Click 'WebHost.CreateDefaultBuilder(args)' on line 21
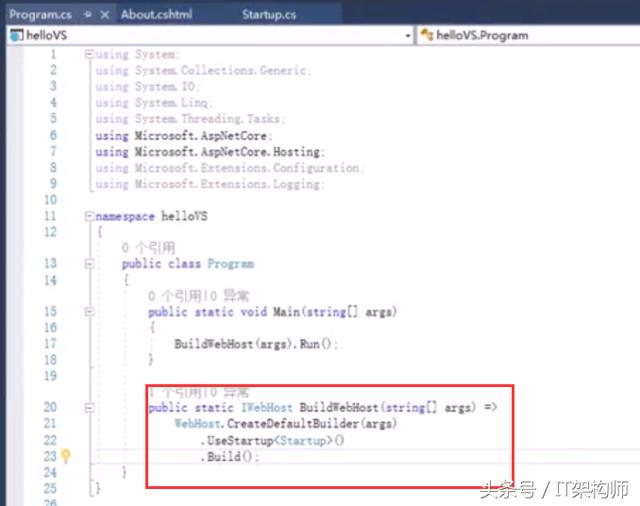Image resolution: width=640 pixels, height=506 pixels. click(x=285, y=424)
